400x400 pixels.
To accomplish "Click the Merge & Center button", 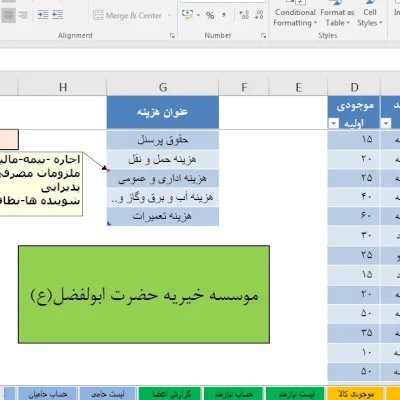I will [x=132, y=15].
